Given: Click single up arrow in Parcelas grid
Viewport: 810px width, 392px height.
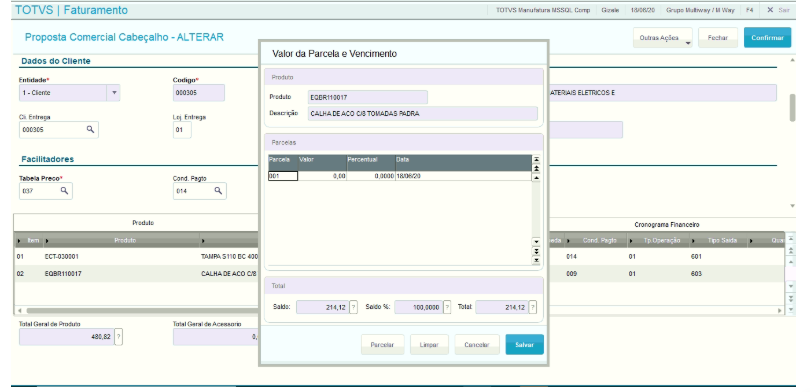Looking at the screenshot, I should 536,177.
